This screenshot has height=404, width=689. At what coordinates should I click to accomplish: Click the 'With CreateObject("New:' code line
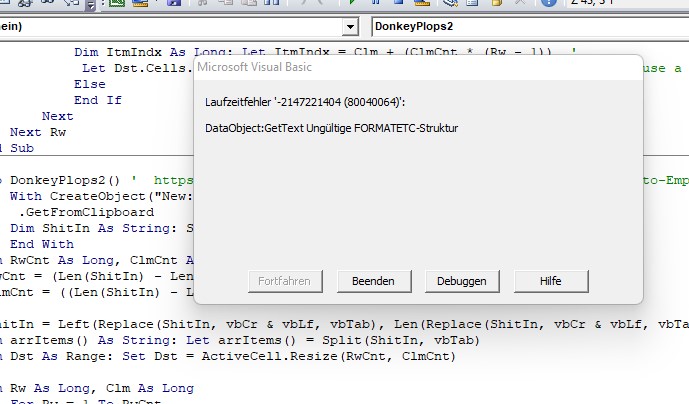click(102, 197)
